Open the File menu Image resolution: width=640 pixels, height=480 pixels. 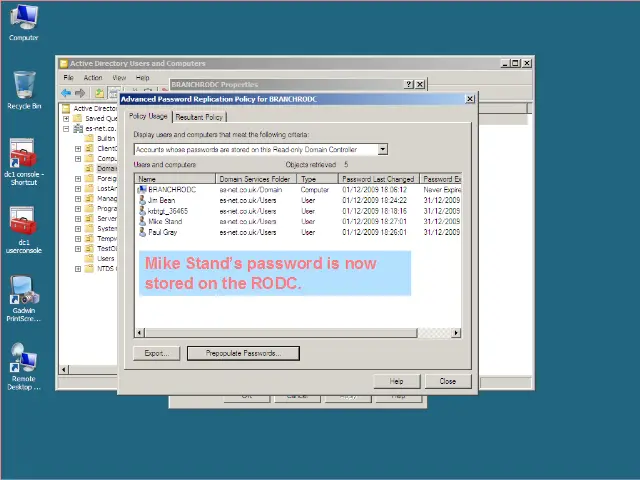coord(69,78)
